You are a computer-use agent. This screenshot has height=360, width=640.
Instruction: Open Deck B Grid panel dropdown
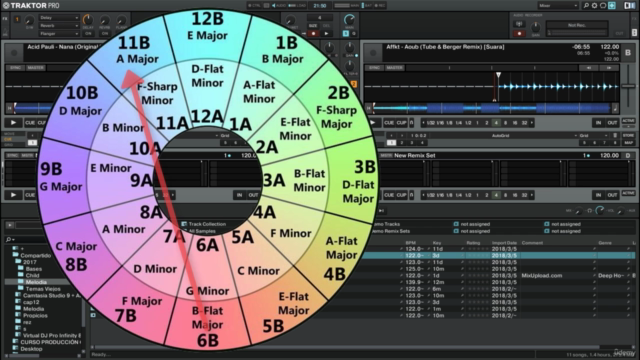click(595, 136)
